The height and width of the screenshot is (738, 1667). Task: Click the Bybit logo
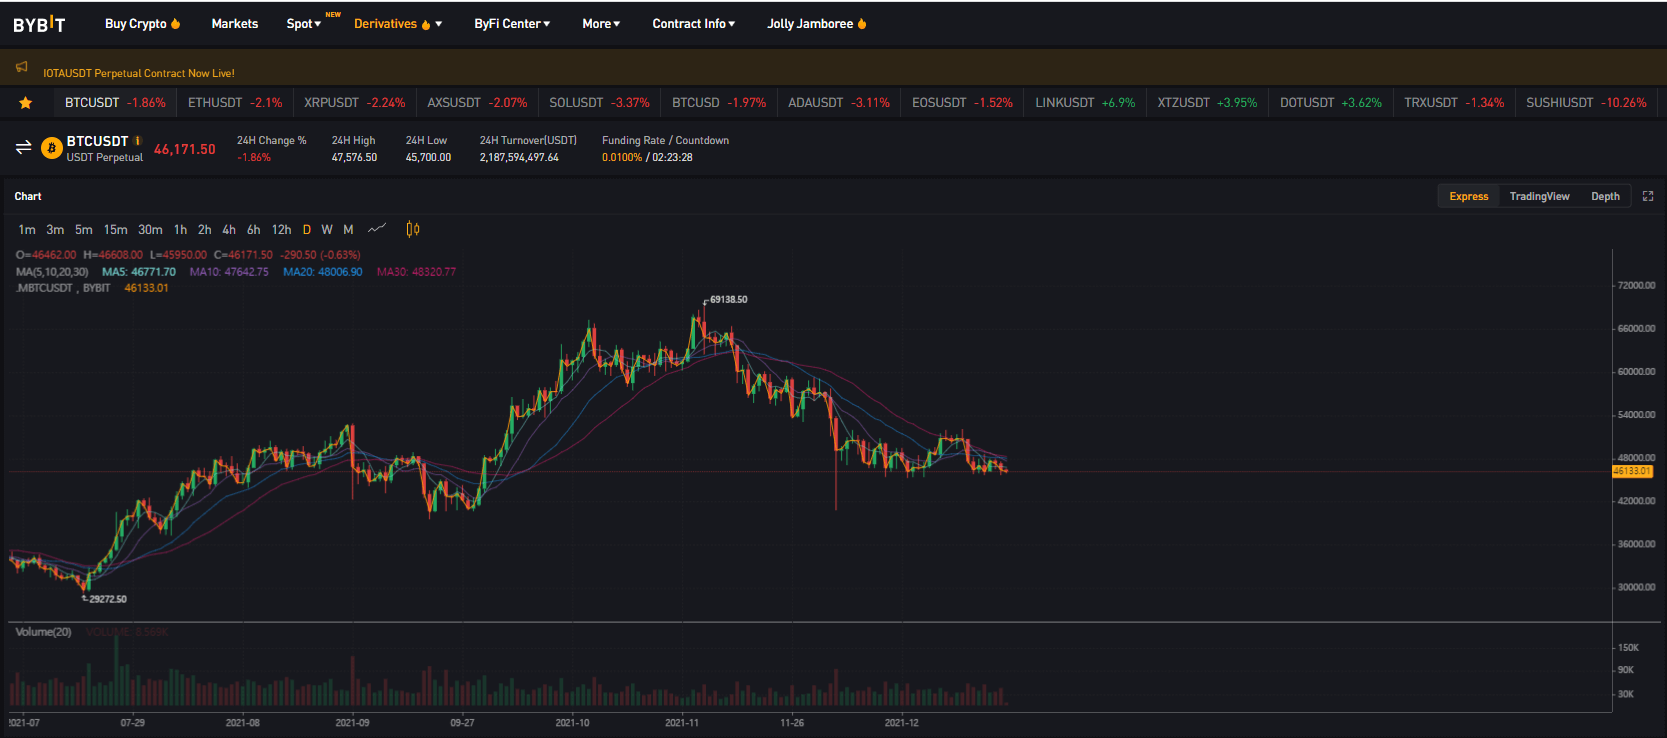tap(39, 24)
